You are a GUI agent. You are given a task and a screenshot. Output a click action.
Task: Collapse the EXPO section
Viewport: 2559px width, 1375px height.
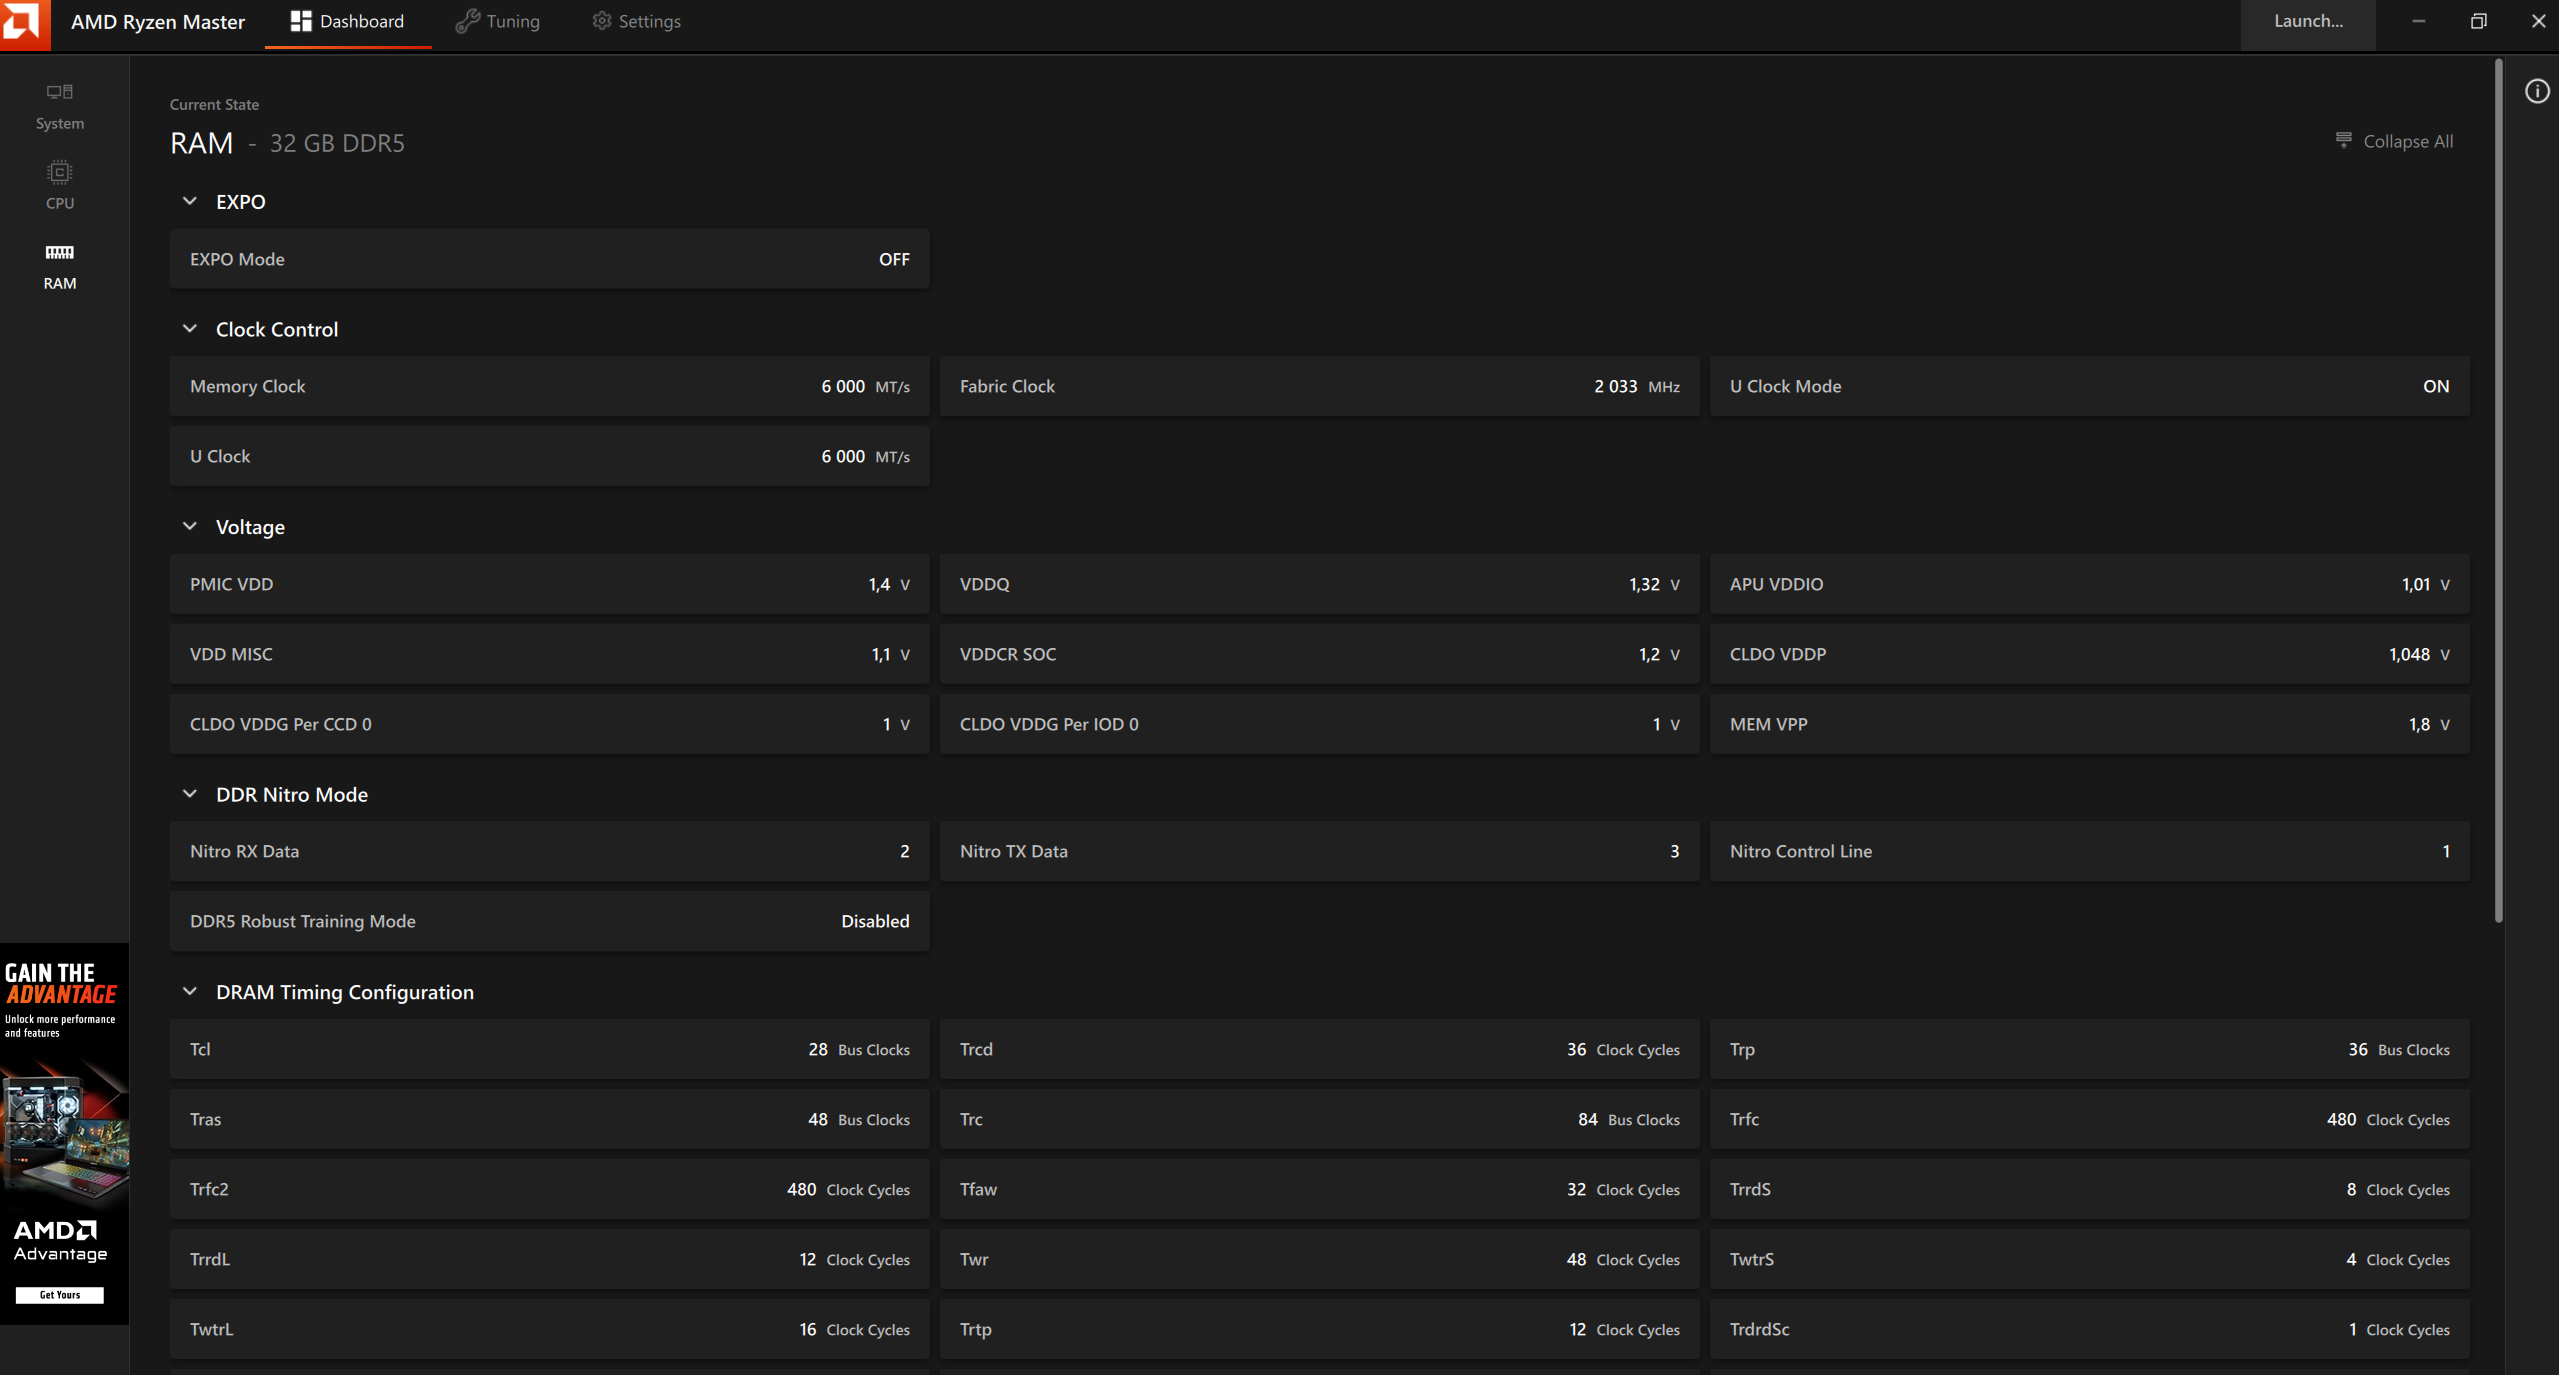190,202
